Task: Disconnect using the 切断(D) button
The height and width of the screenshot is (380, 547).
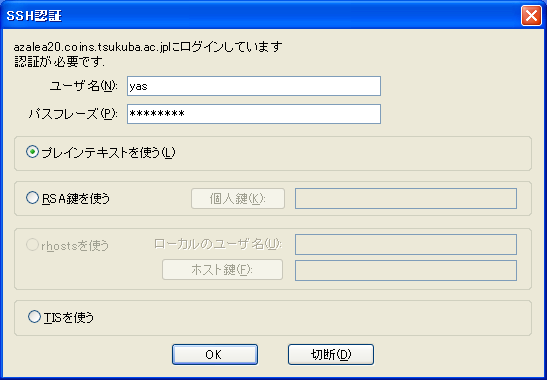Action: (x=331, y=355)
